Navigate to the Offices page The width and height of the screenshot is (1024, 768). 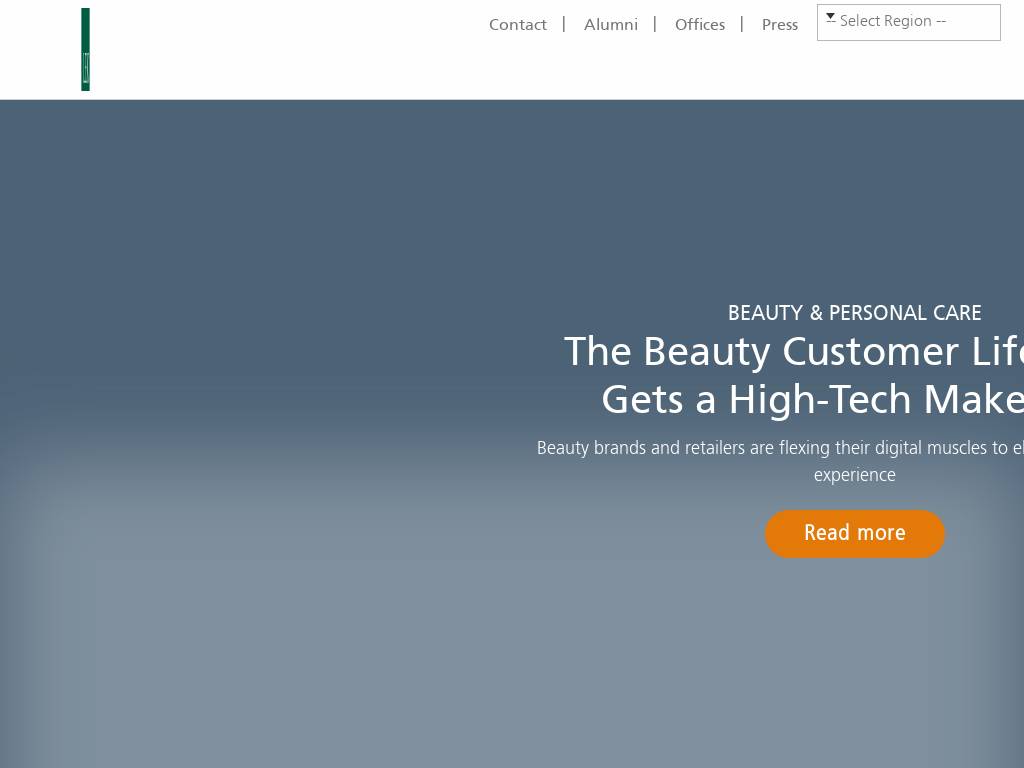(x=699, y=25)
